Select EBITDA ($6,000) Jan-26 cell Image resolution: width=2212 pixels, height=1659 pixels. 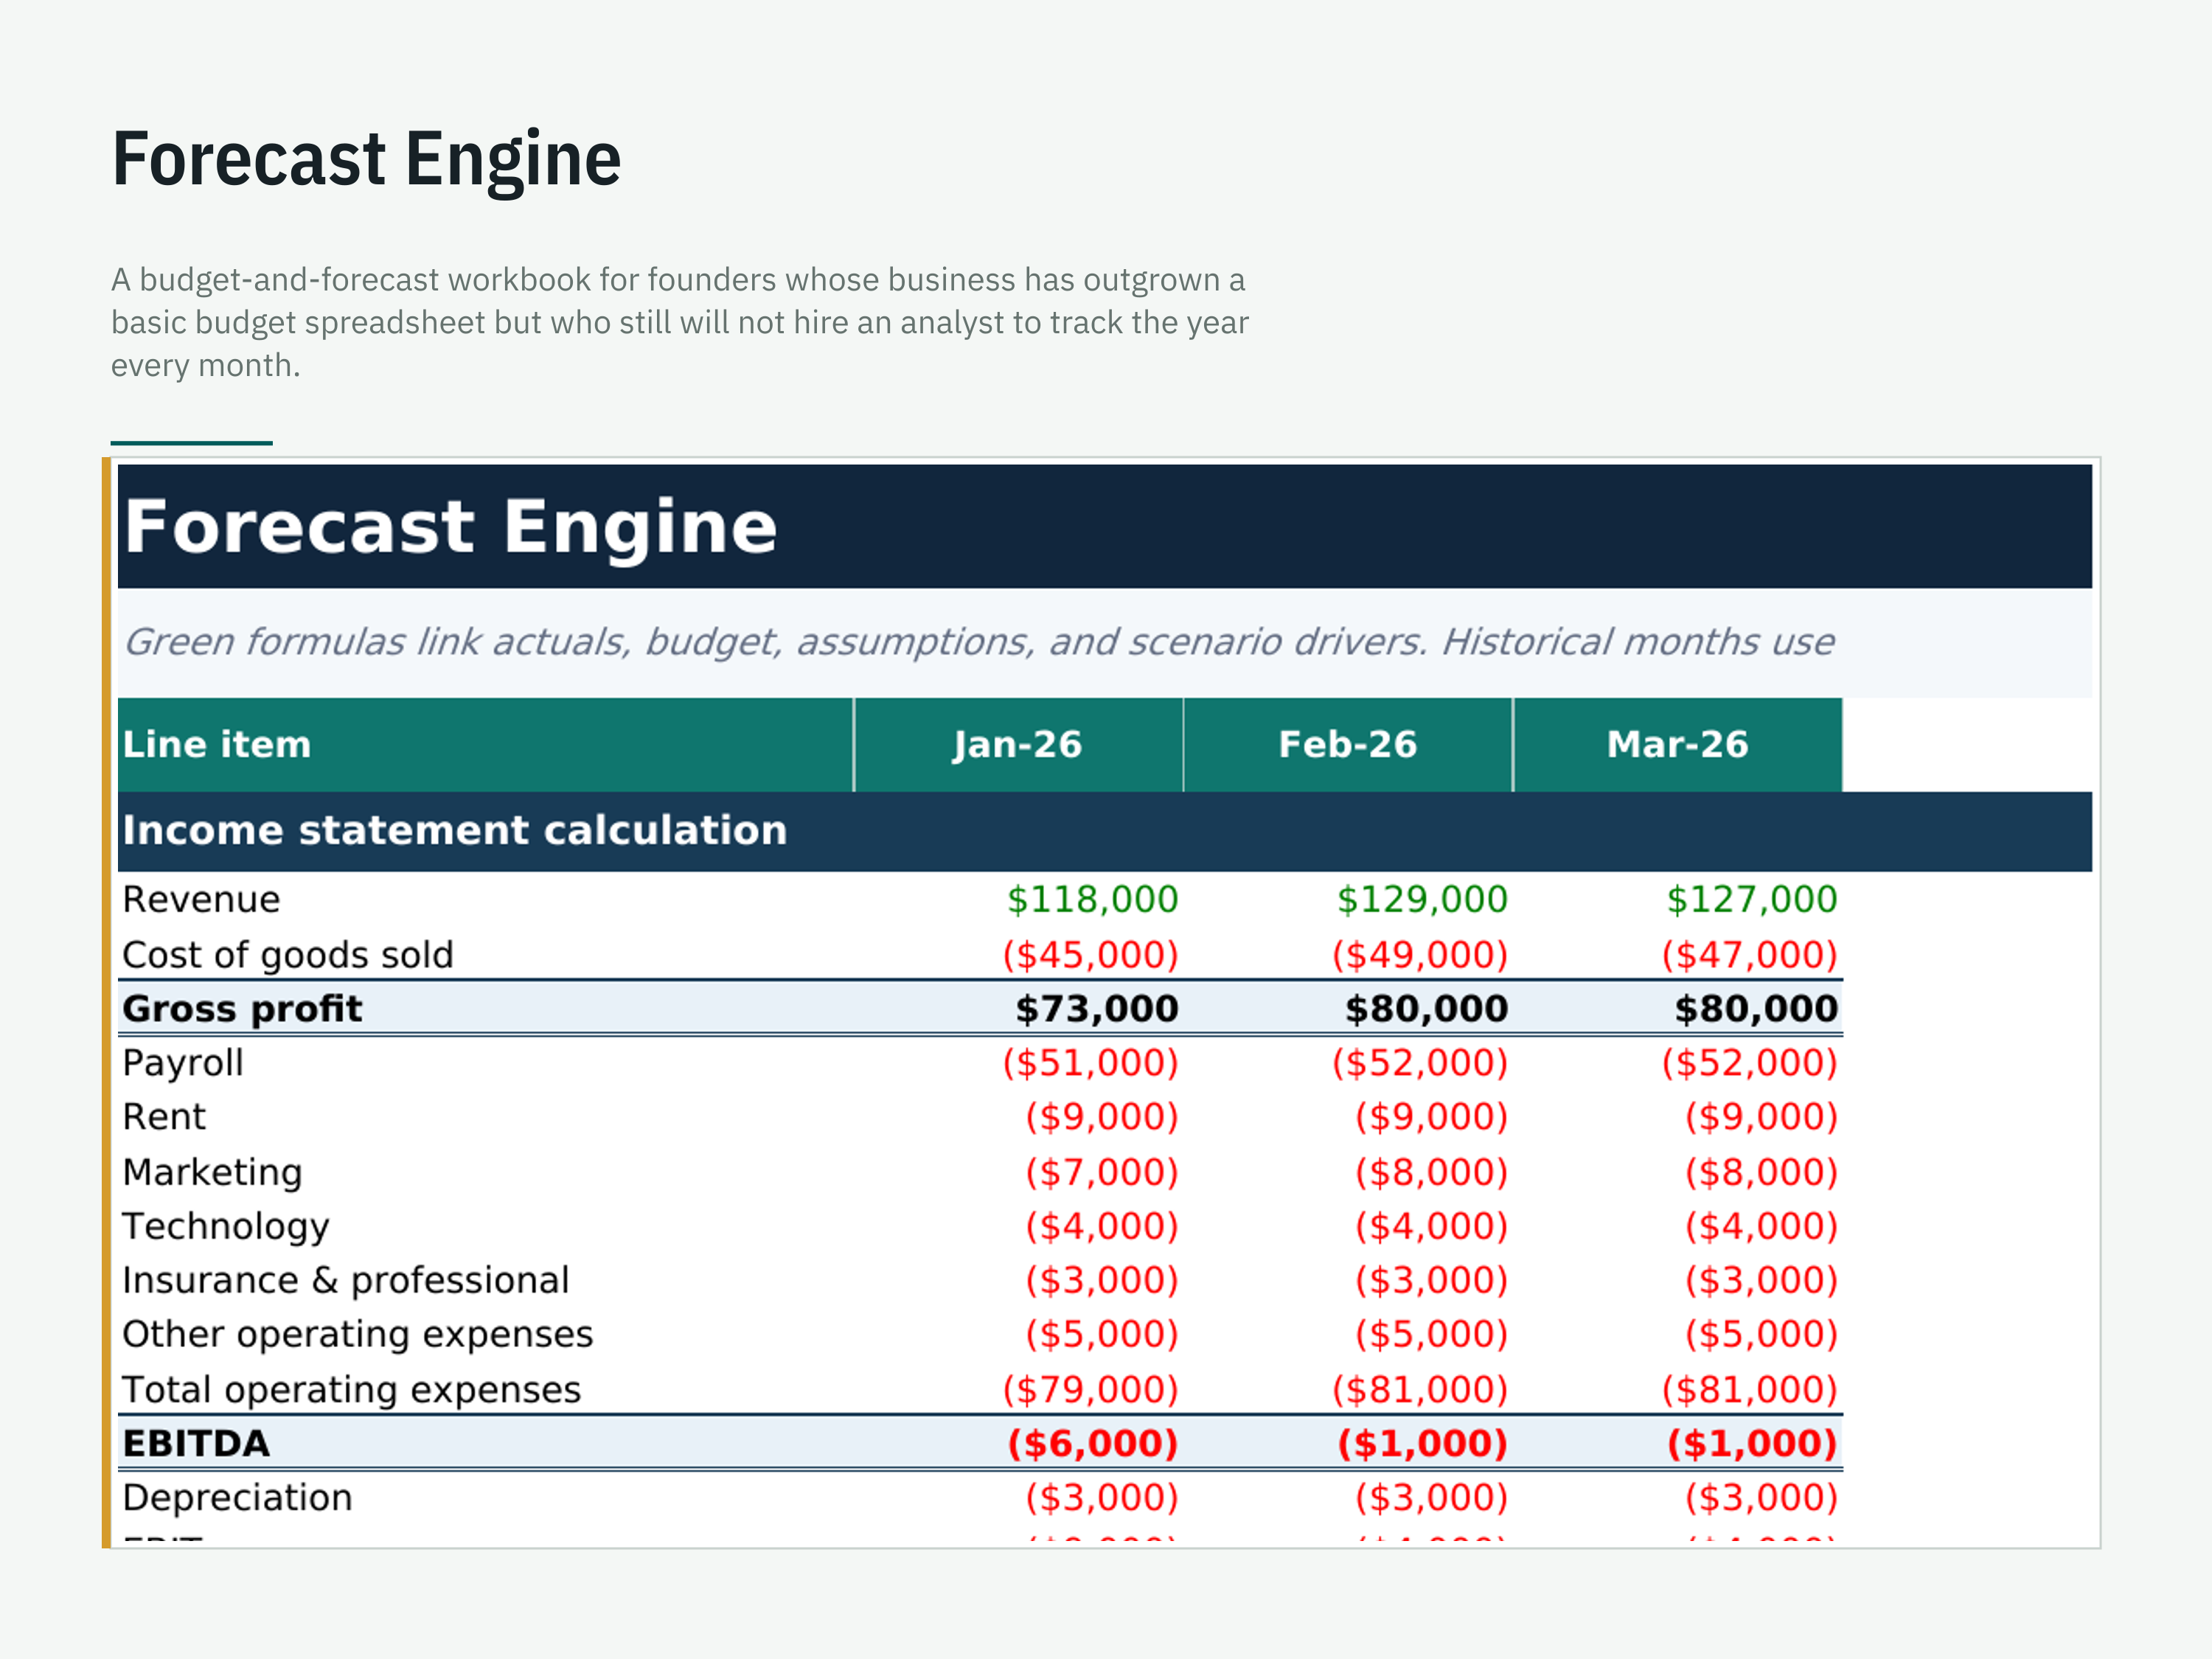point(1093,1444)
